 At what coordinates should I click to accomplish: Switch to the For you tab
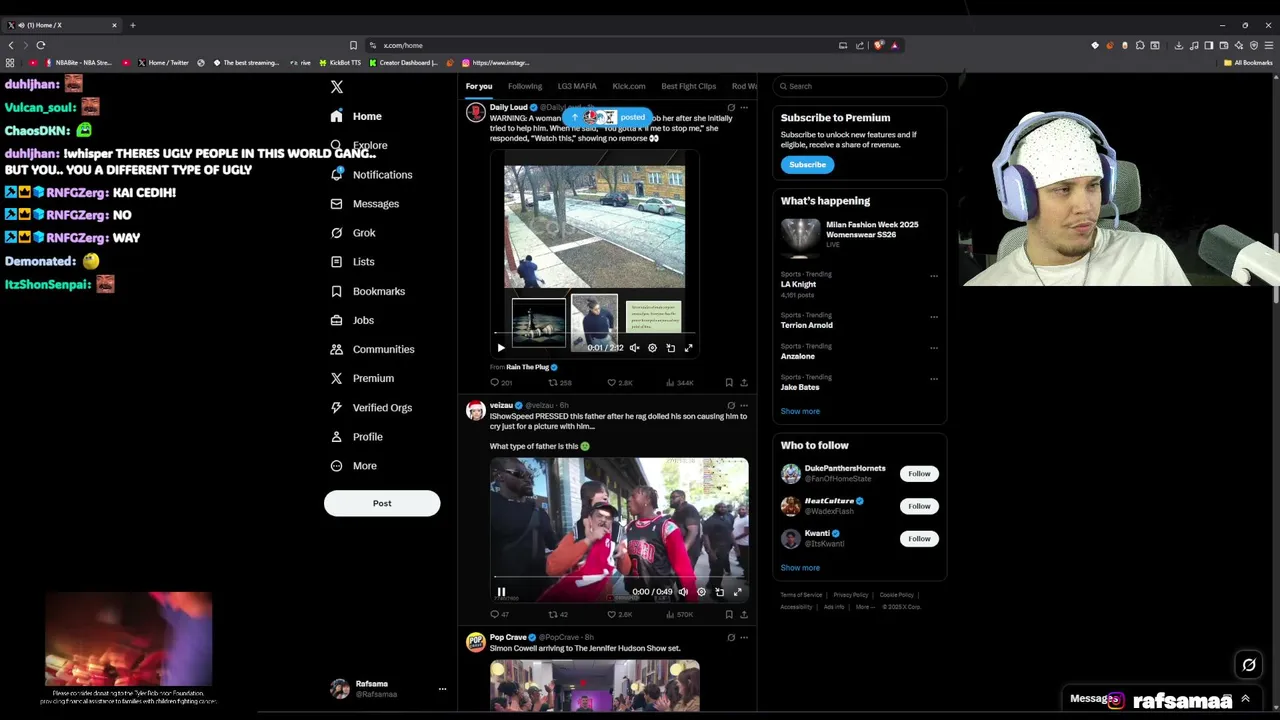(479, 86)
